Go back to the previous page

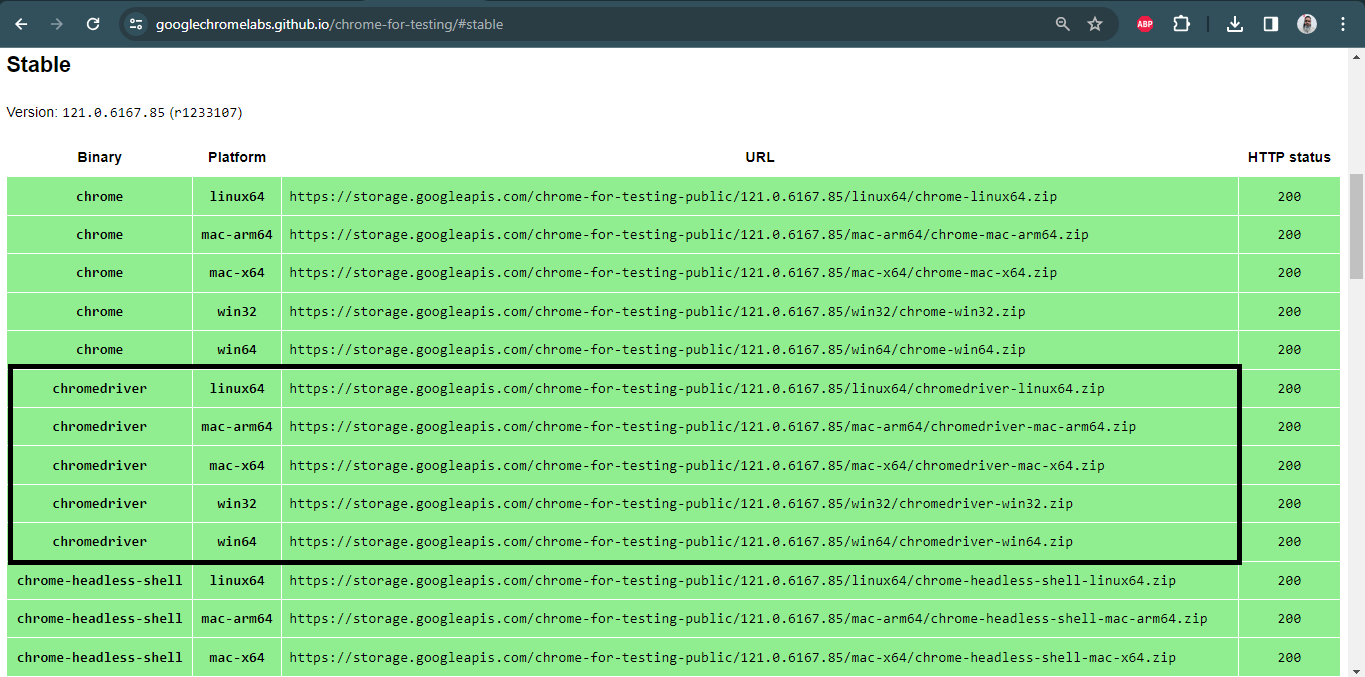21,24
